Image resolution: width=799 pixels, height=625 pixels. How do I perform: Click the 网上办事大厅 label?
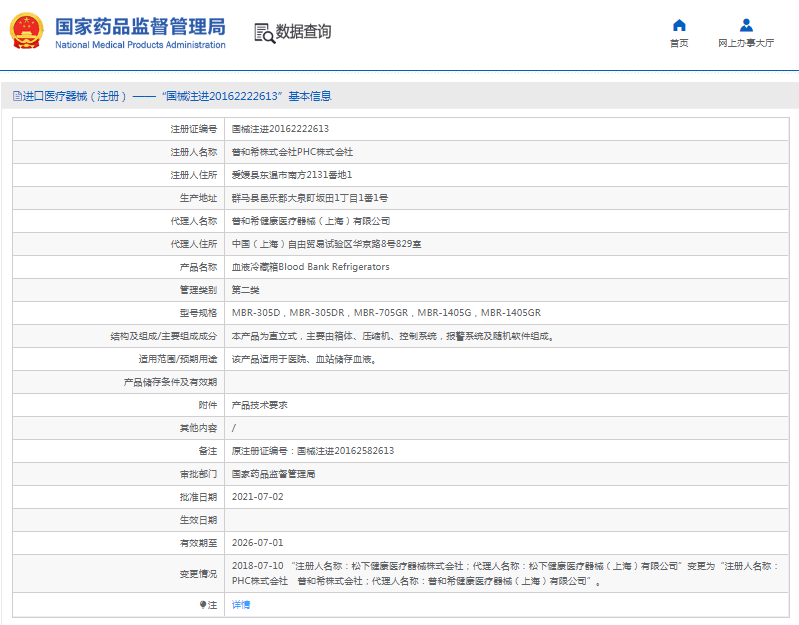click(x=746, y=43)
